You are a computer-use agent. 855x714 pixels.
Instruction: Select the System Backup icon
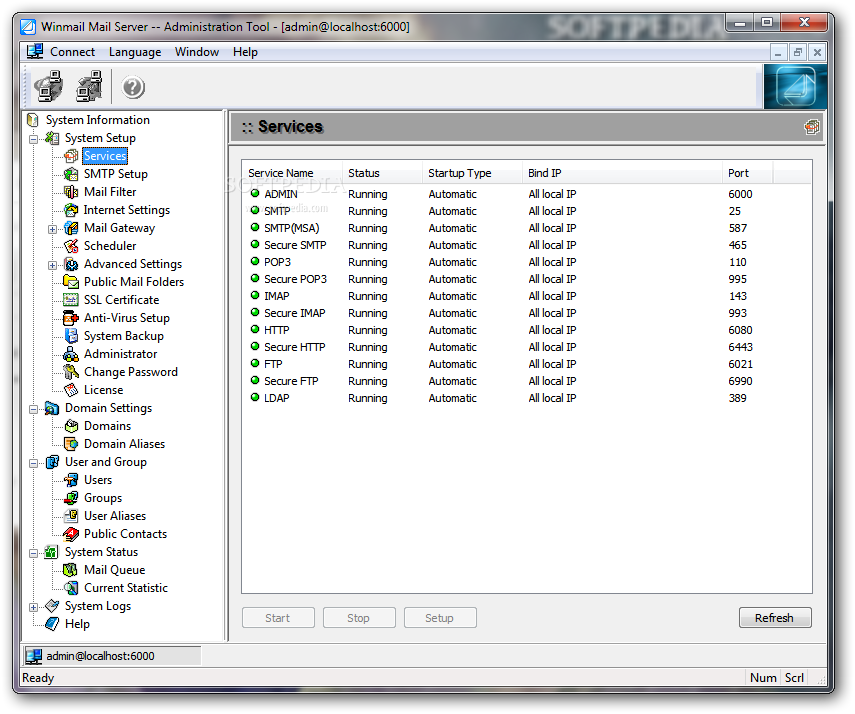[x=71, y=336]
